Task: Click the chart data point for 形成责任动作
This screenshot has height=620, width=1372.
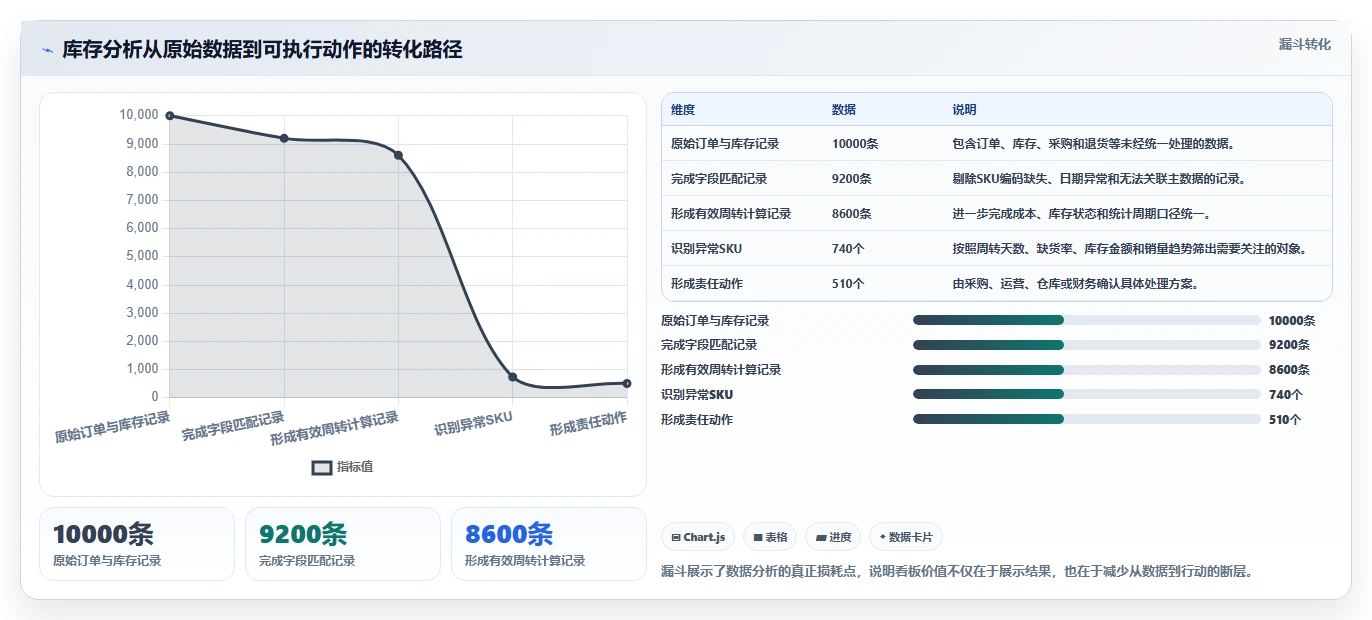Action: pyautogui.click(x=627, y=383)
